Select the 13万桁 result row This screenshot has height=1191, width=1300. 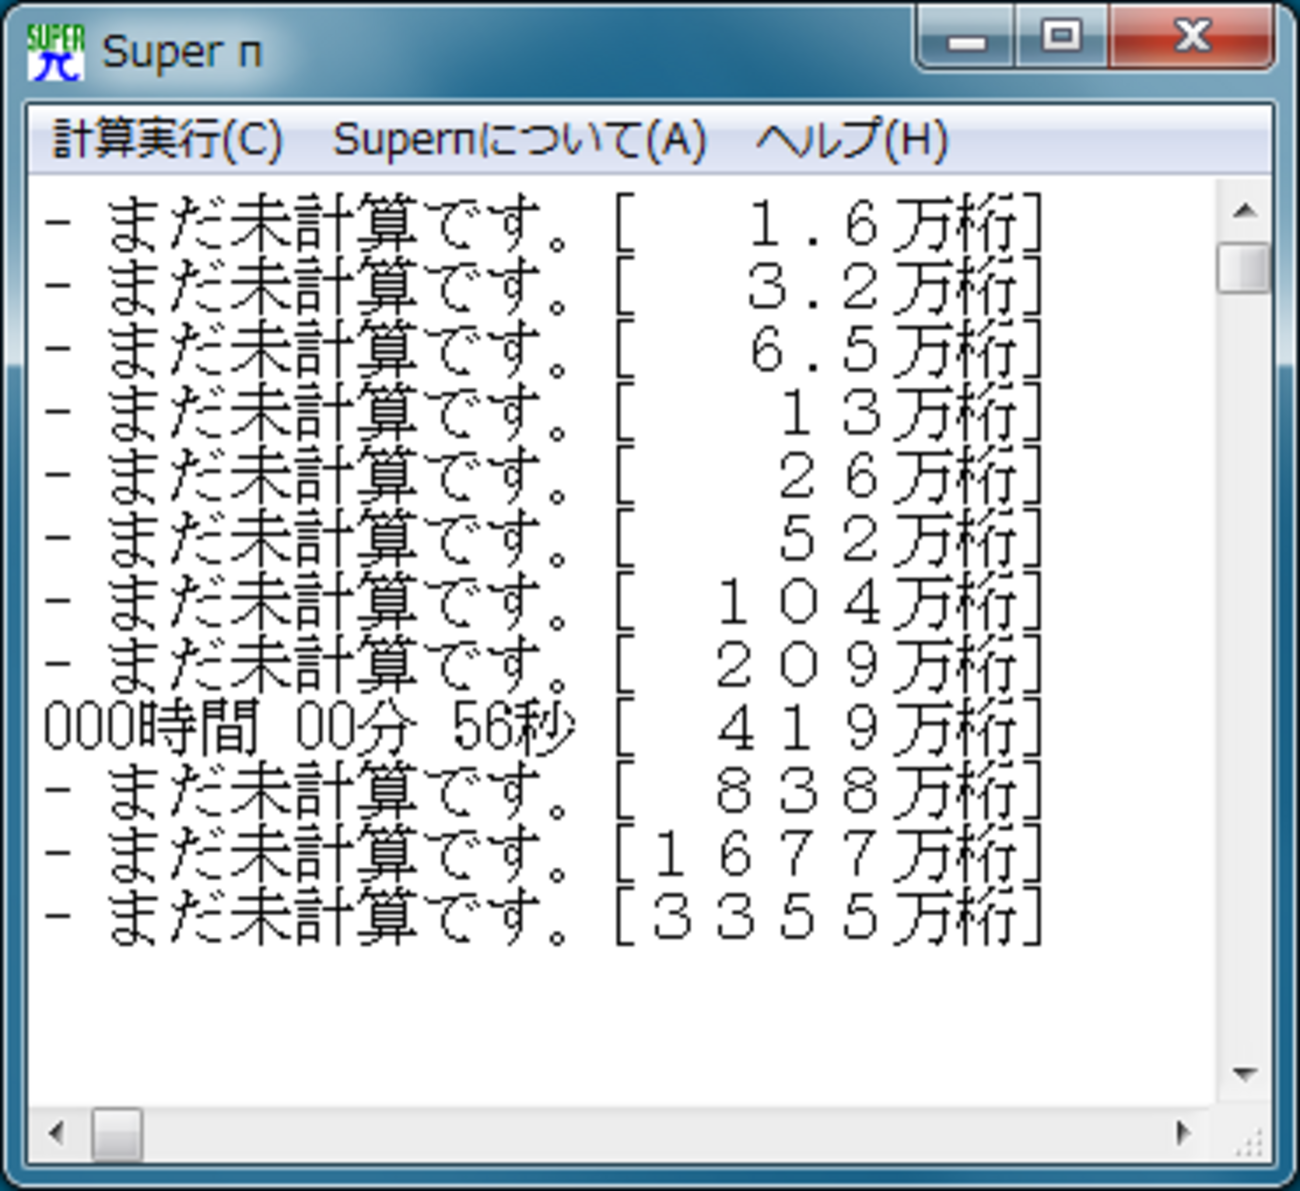pyautogui.click(x=543, y=412)
